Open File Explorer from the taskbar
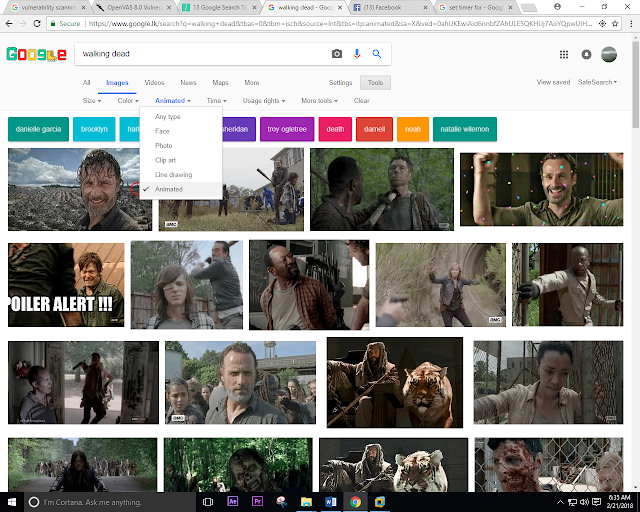This screenshot has width=640, height=512. click(306, 502)
